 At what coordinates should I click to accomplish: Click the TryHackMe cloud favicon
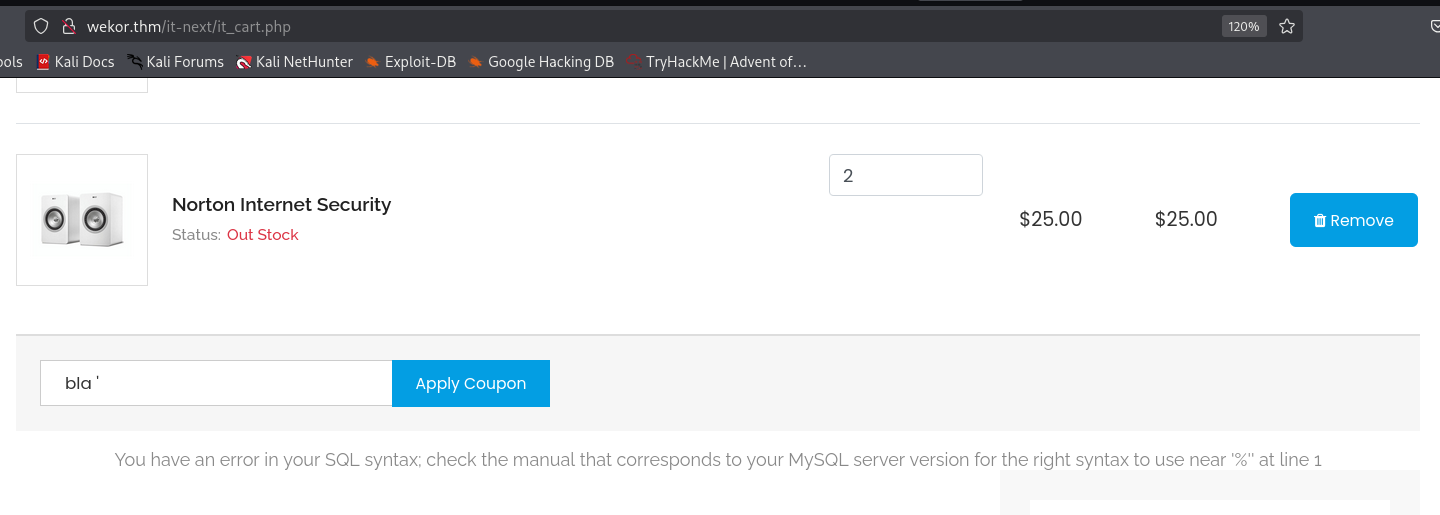[x=634, y=62]
